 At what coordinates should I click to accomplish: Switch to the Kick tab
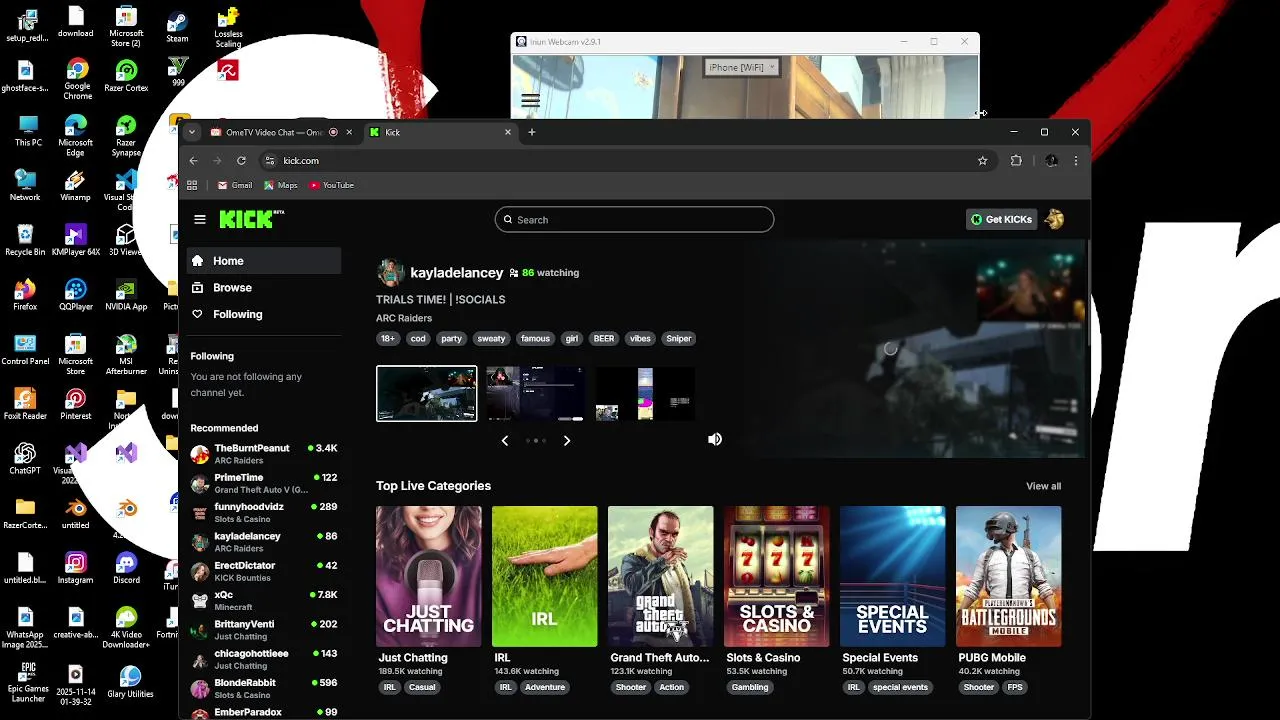(x=440, y=132)
